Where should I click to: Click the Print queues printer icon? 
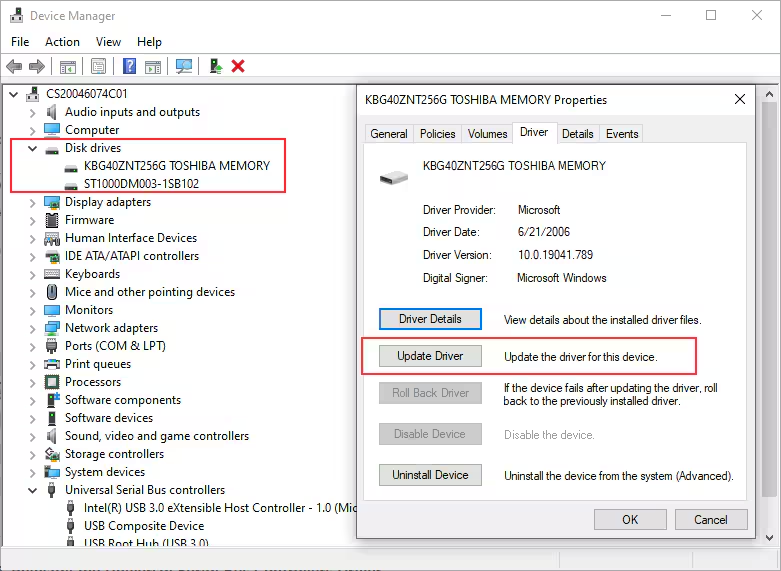pos(52,364)
